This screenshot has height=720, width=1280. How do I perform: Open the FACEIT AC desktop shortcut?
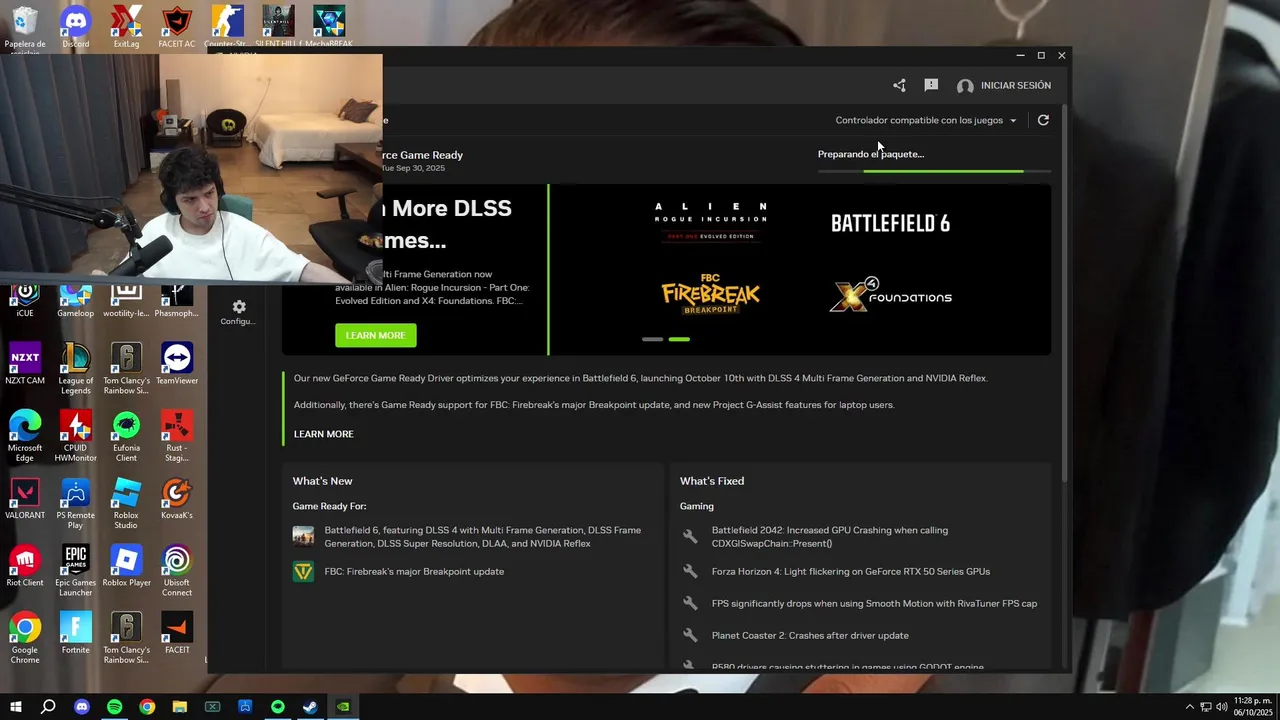pyautogui.click(x=177, y=27)
